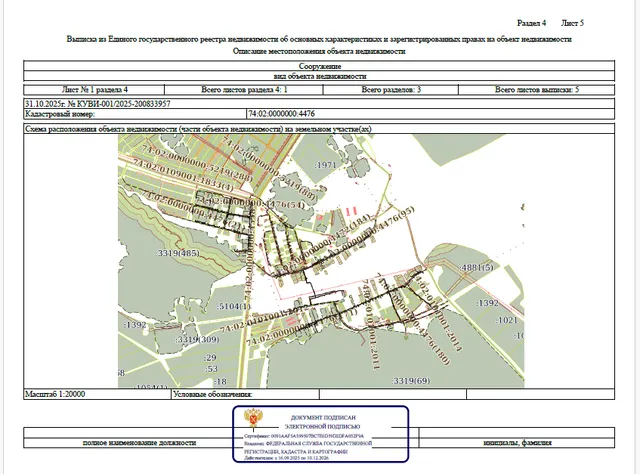Select 'инициалы, фамилия' footer cell
This screenshot has width=640, height=474.
pyautogui.click(x=517, y=443)
